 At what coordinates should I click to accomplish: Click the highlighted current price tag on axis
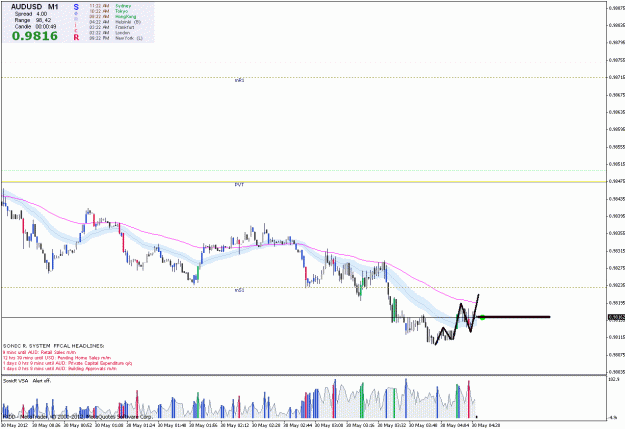[x=616, y=317]
